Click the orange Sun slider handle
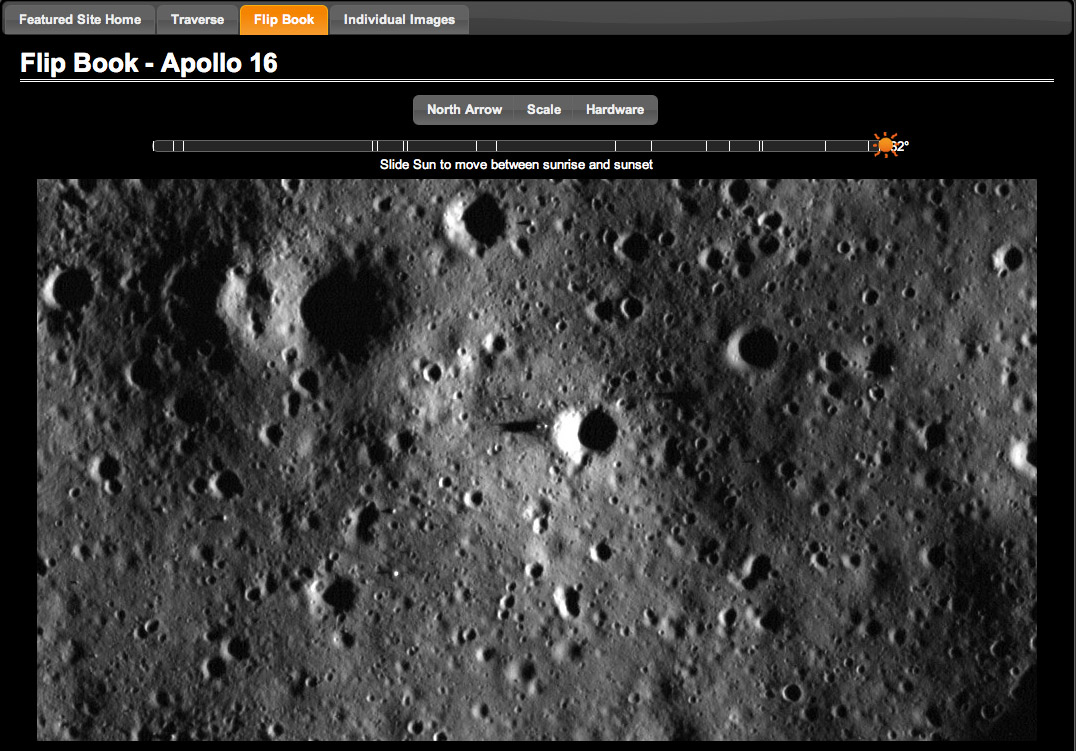The height and width of the screenshot is (751, 1076). click(885, 146)
